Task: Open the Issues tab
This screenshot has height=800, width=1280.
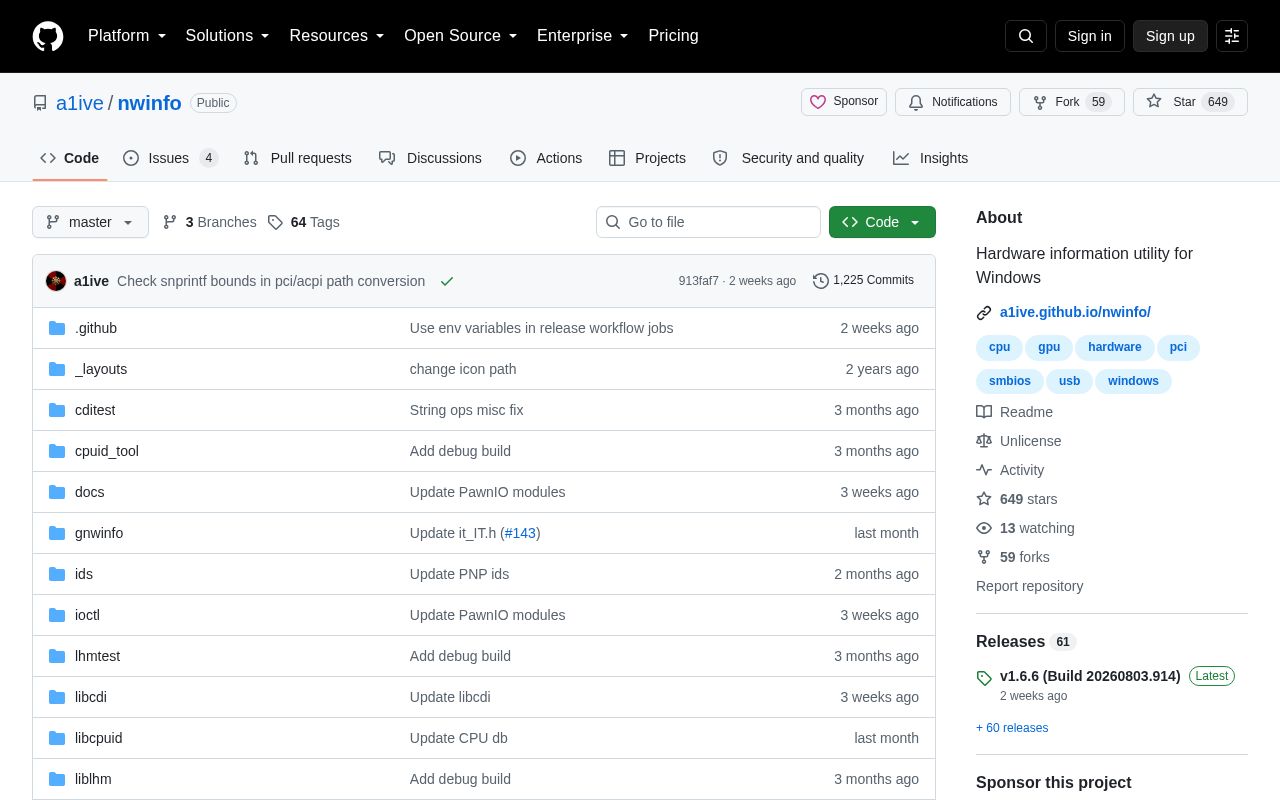Action: click(x=170, y=158)
